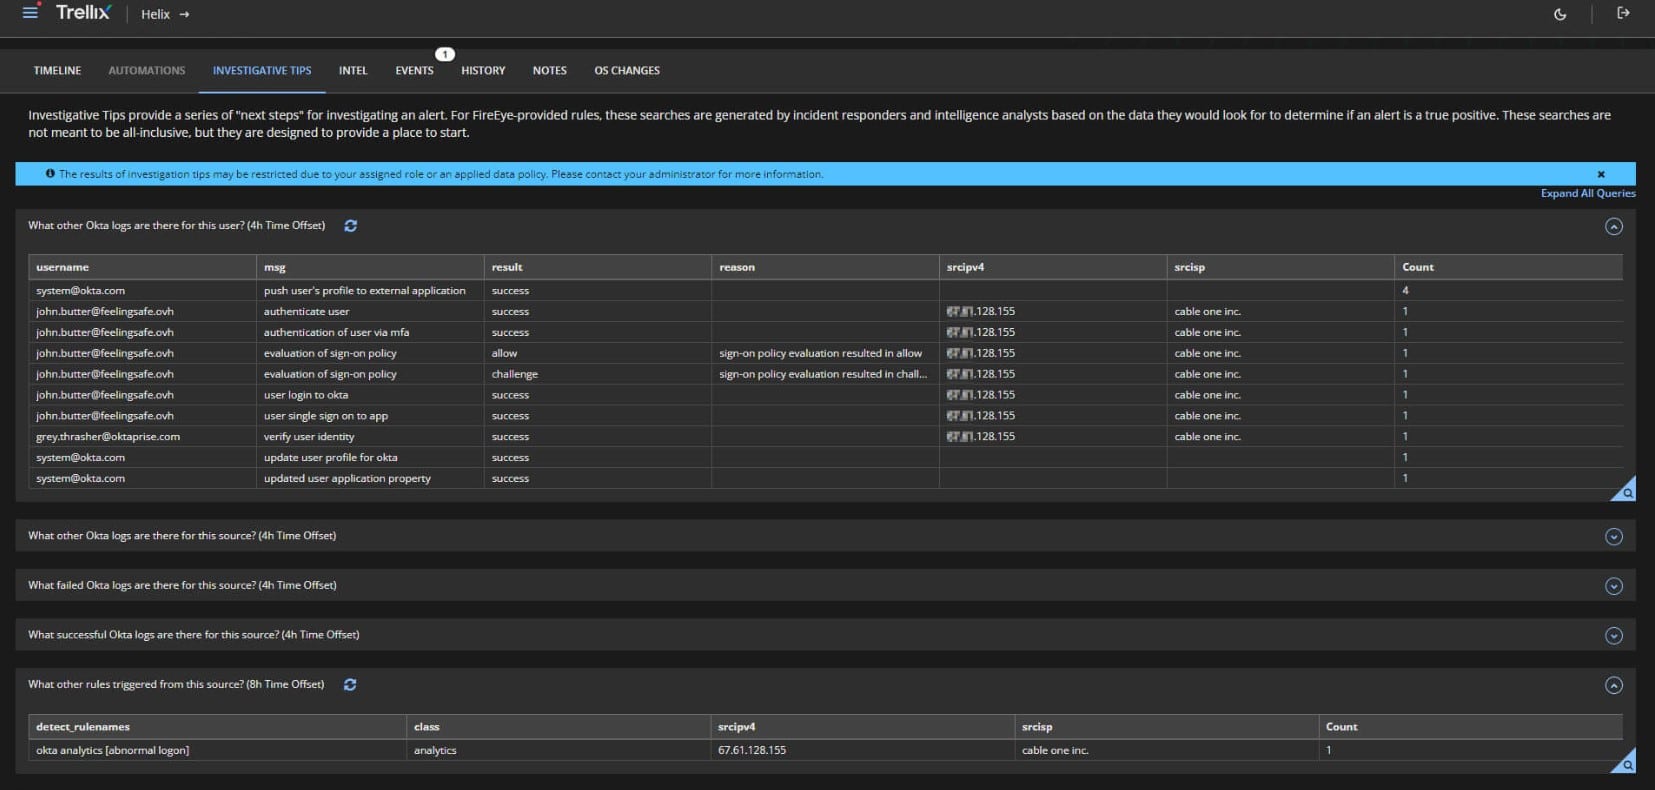The image size is (1655, 790).
Task: Click Expand All Queries link
Action: click(x=1588, y=194)
